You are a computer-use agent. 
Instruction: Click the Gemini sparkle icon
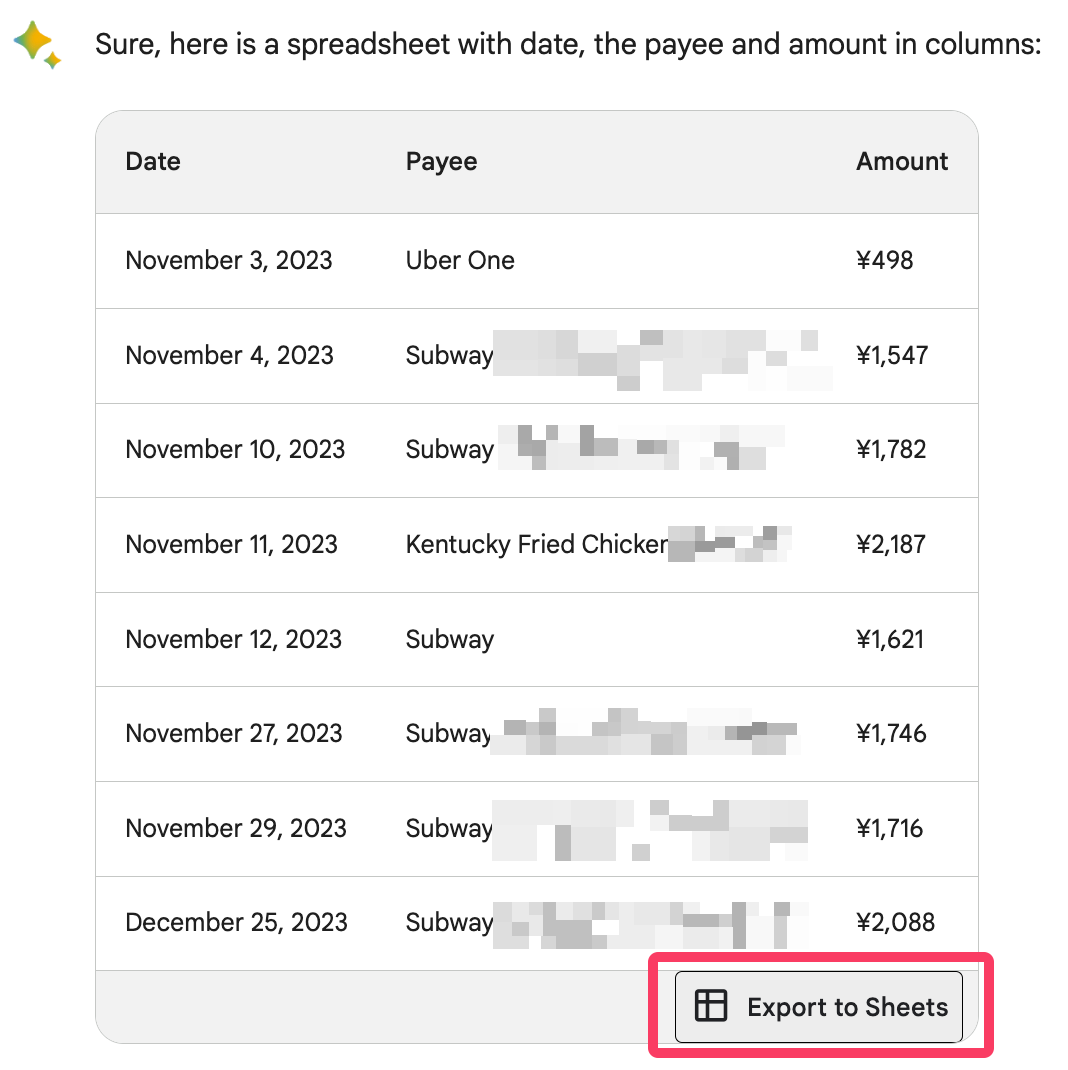(37, 45)
